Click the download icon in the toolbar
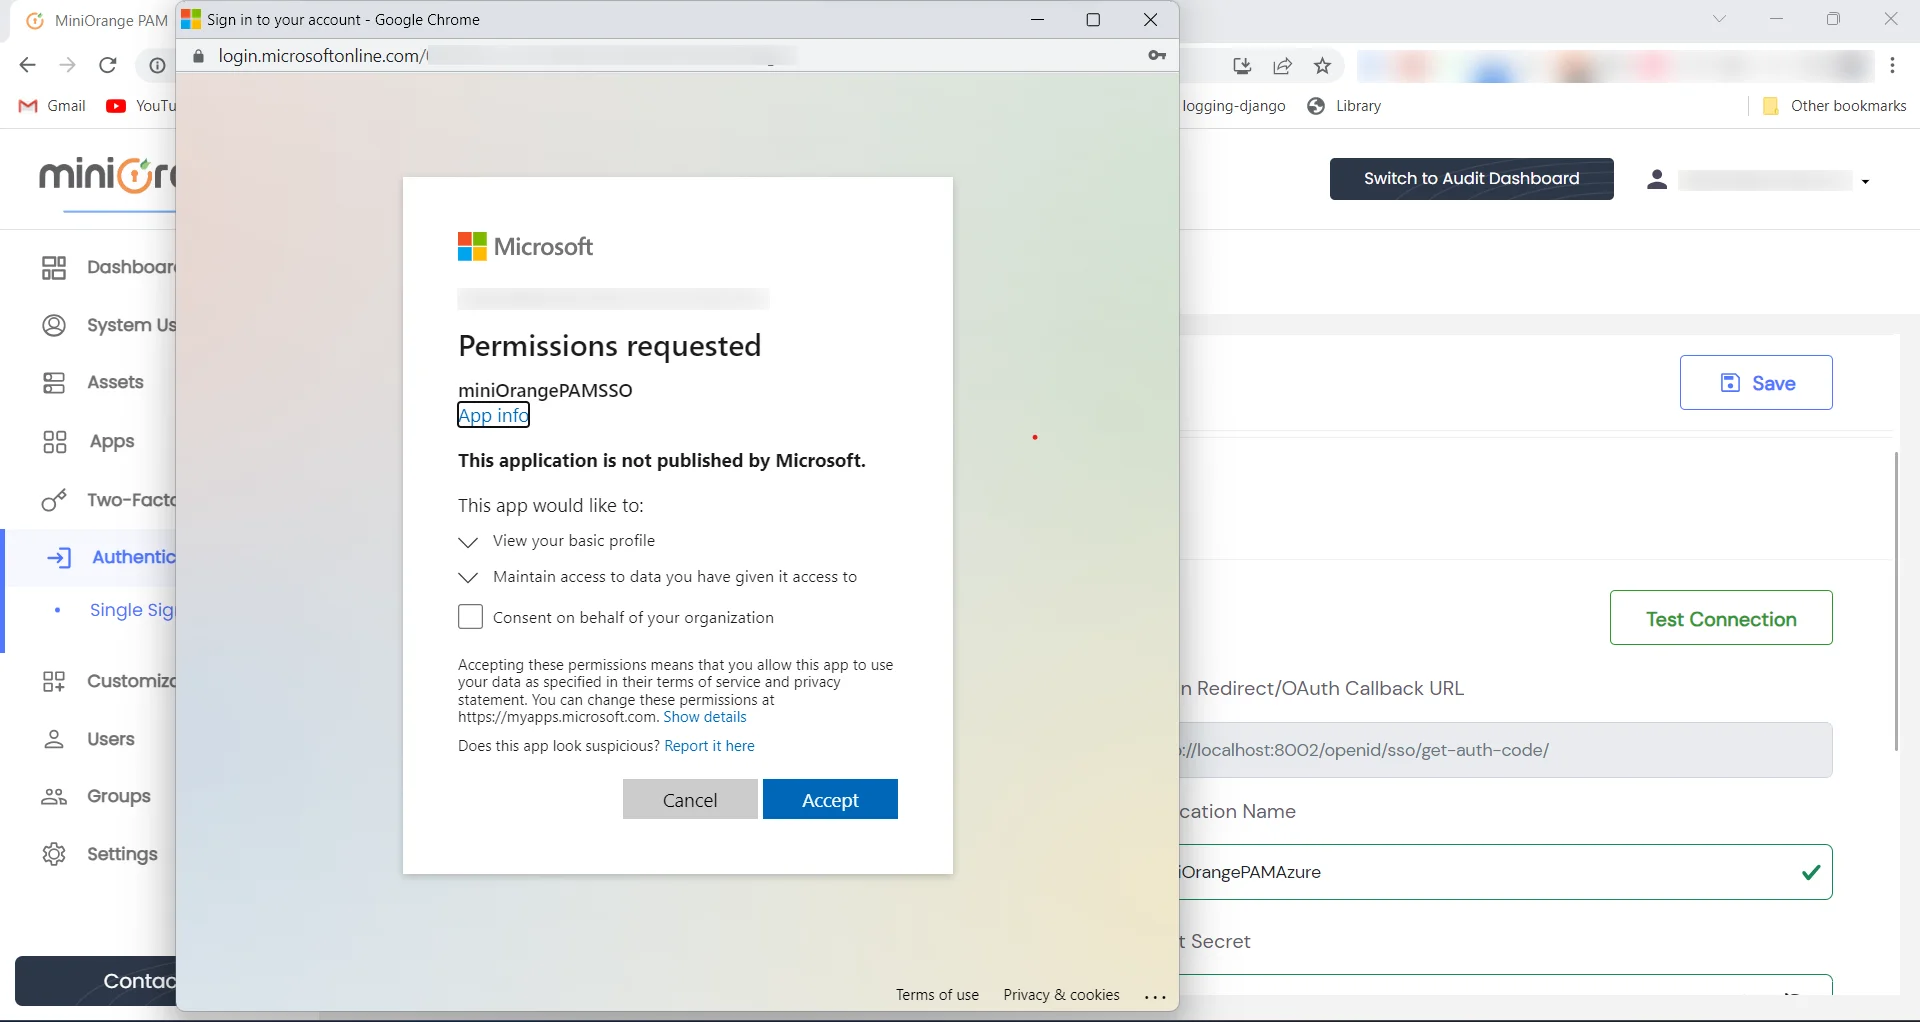The width and height of the screenshot is (1920, 1022). pos(1242,66)
